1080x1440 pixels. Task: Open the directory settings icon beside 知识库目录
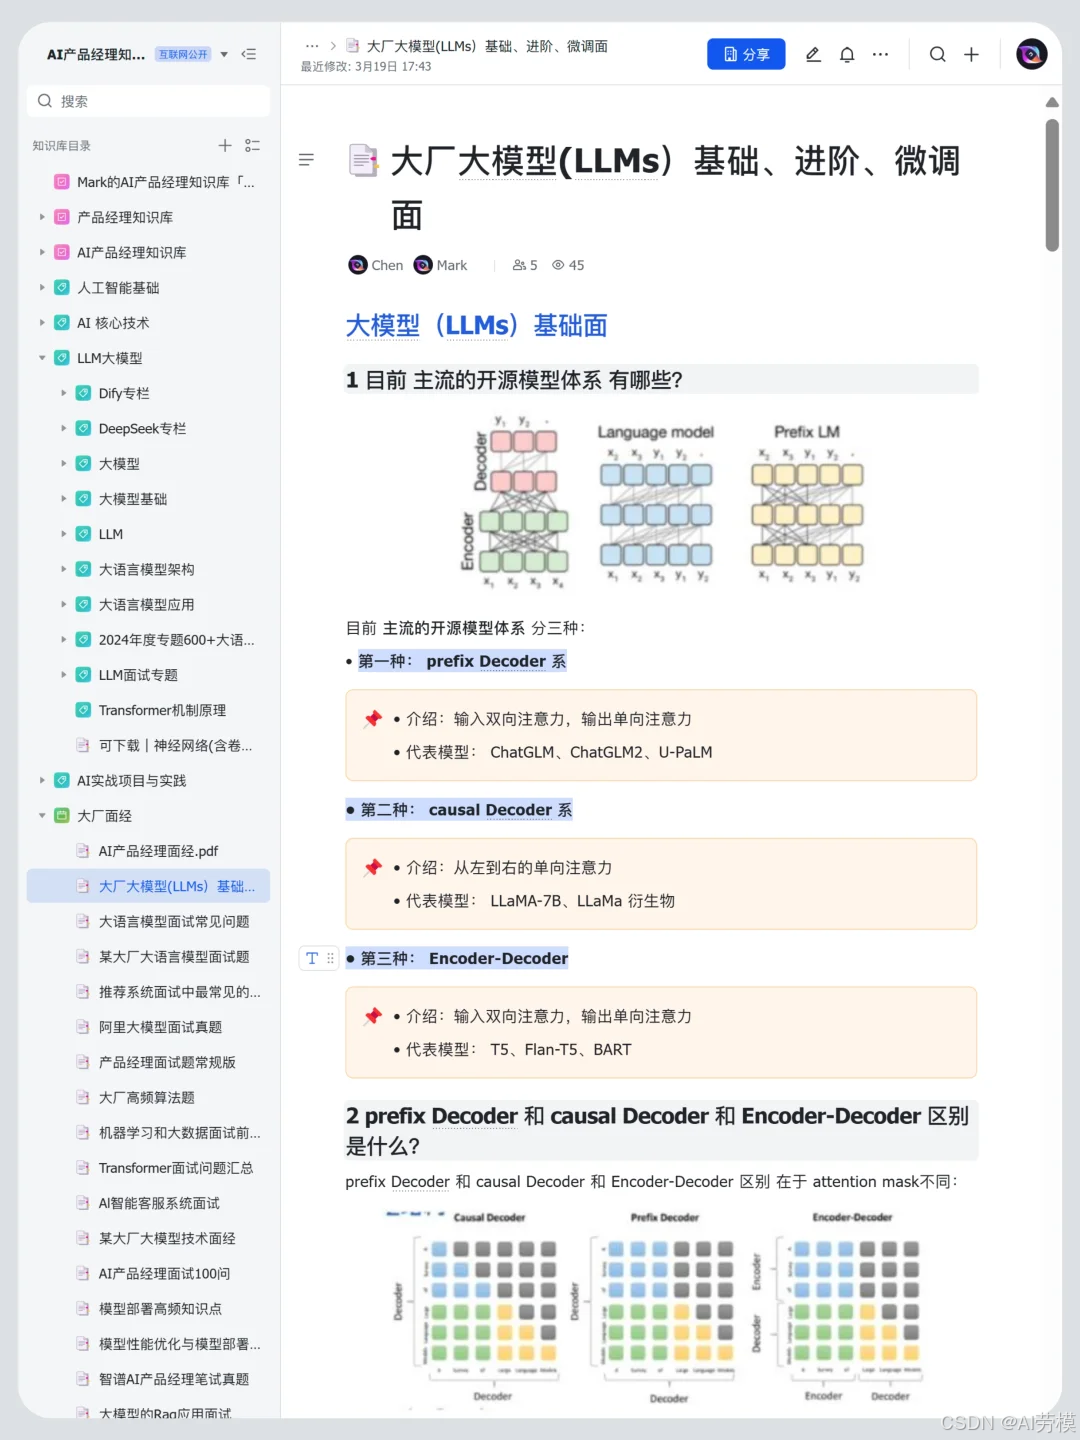click(x=253, y=145)
